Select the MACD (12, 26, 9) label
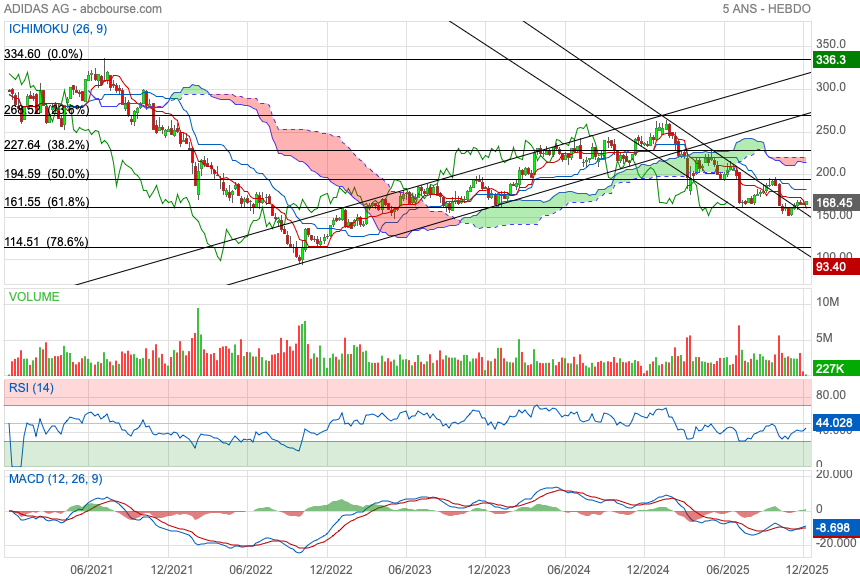 56,479
